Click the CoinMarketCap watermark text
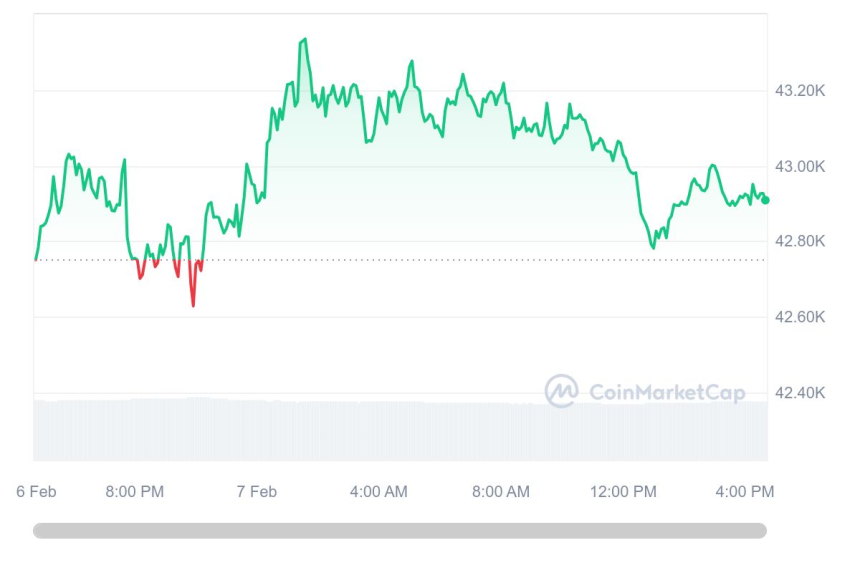 (667, 393)
